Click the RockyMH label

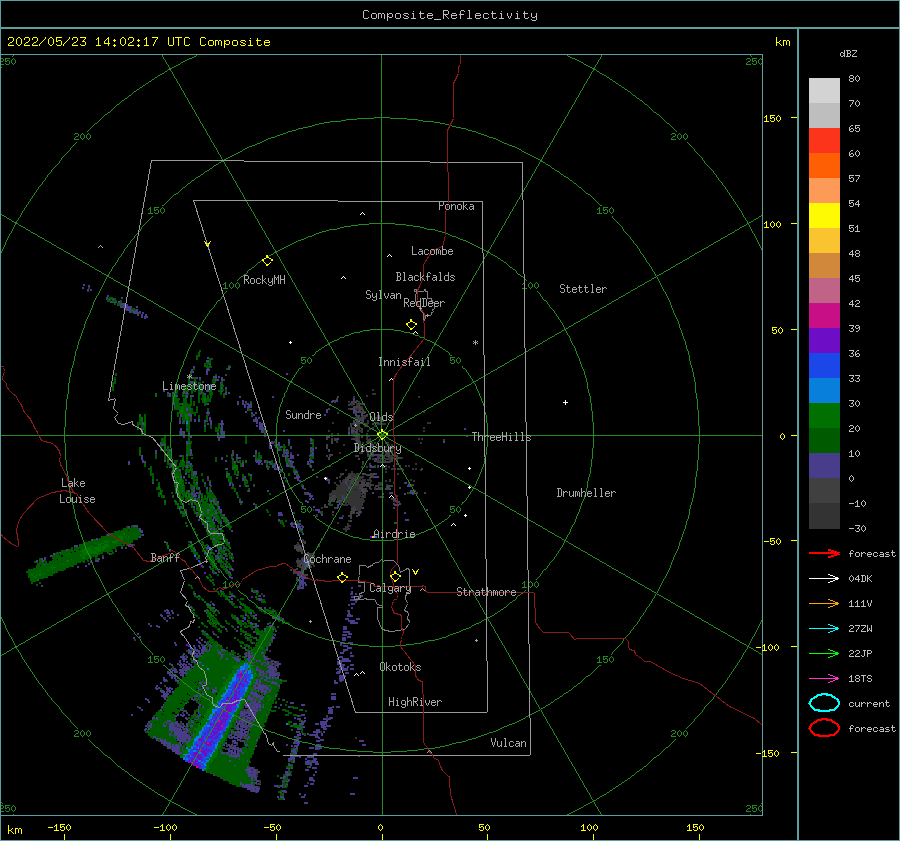[264, 280]
